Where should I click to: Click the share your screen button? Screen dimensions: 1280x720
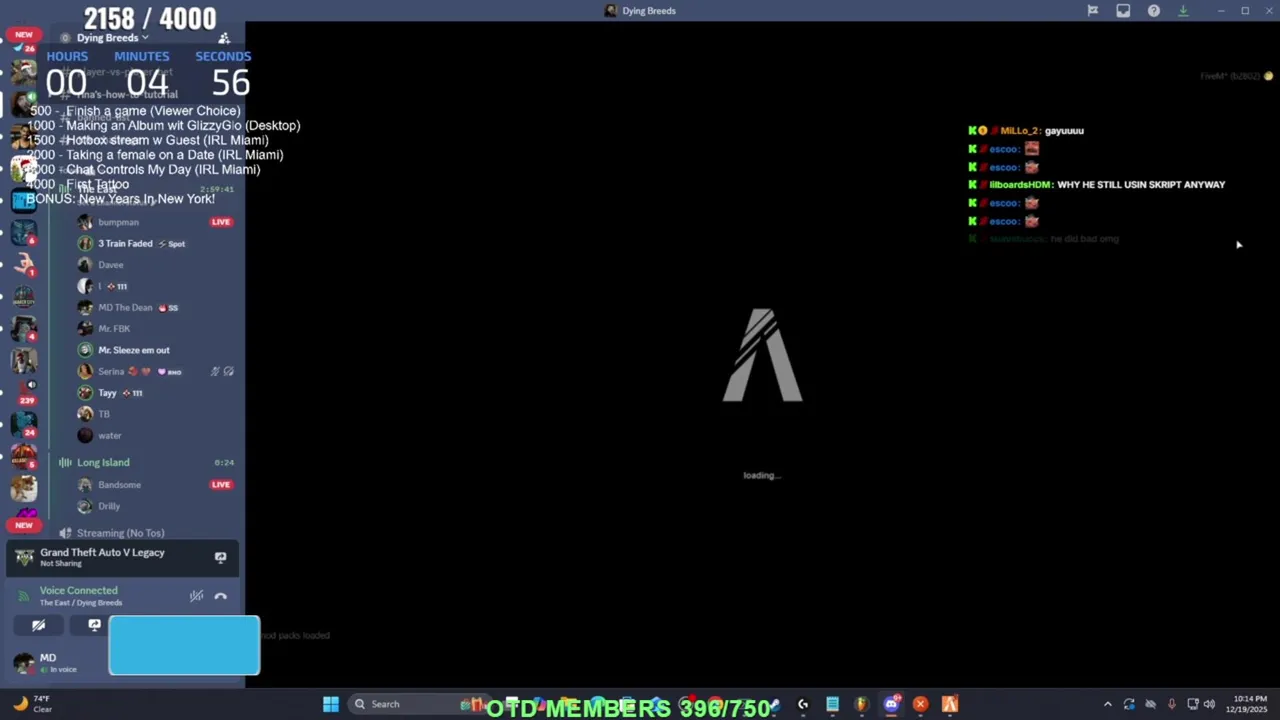pyautogui.click(x=94, y=625)
